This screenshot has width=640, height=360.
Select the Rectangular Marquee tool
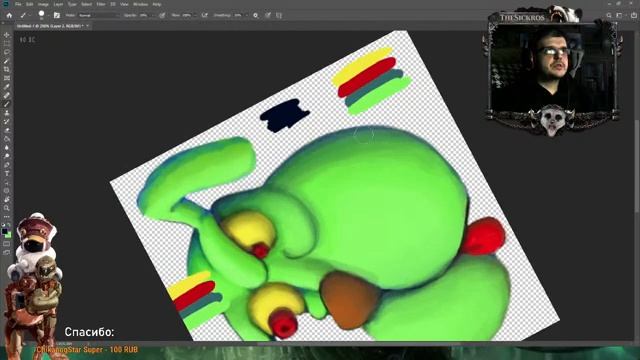7,44
